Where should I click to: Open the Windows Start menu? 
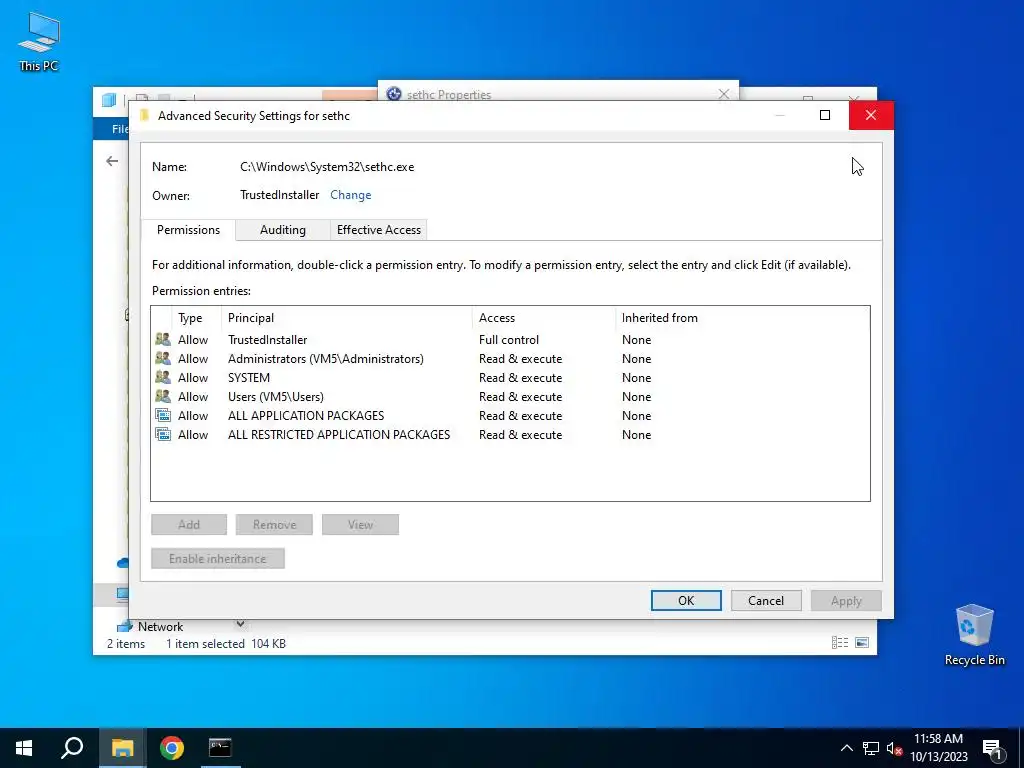click(x=24, y=748)
